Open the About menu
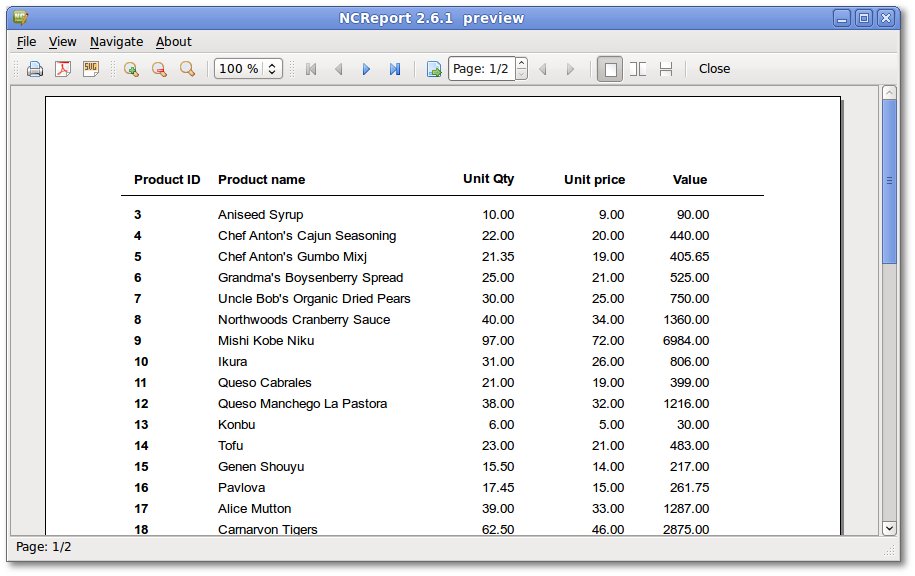 point(173,42)
